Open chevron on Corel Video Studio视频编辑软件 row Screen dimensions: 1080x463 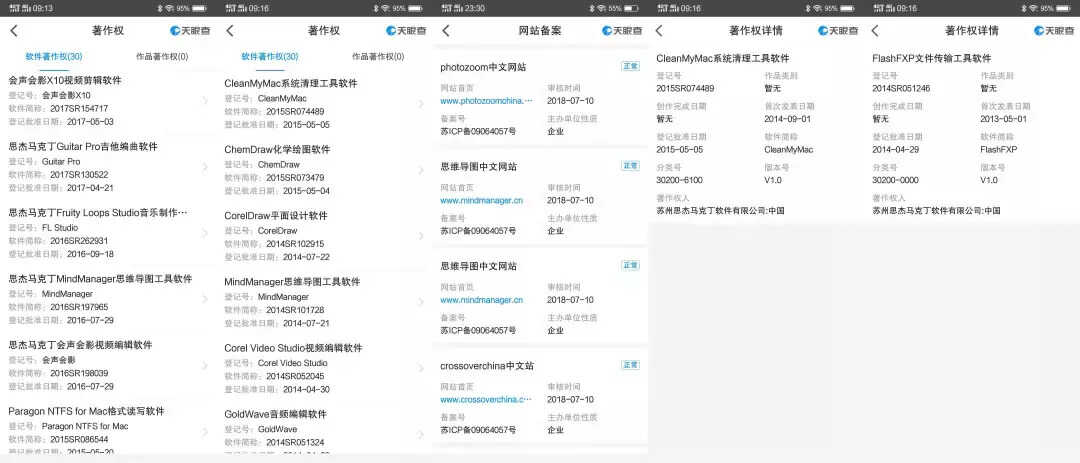(x=421, y=369)
